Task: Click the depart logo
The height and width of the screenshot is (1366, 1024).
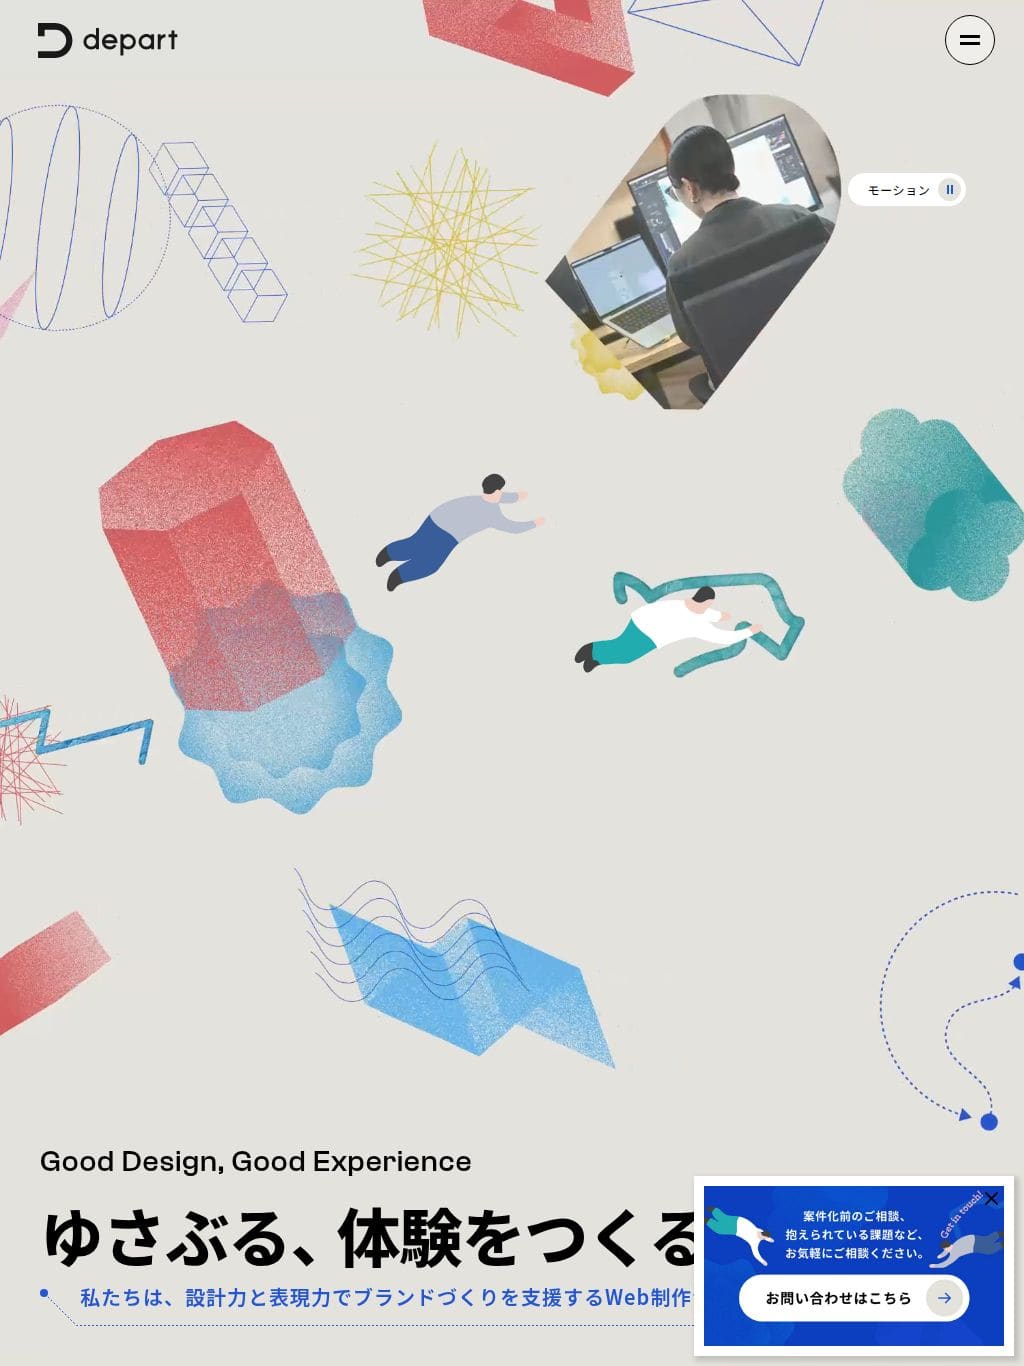Action: (x=108, y=40)
